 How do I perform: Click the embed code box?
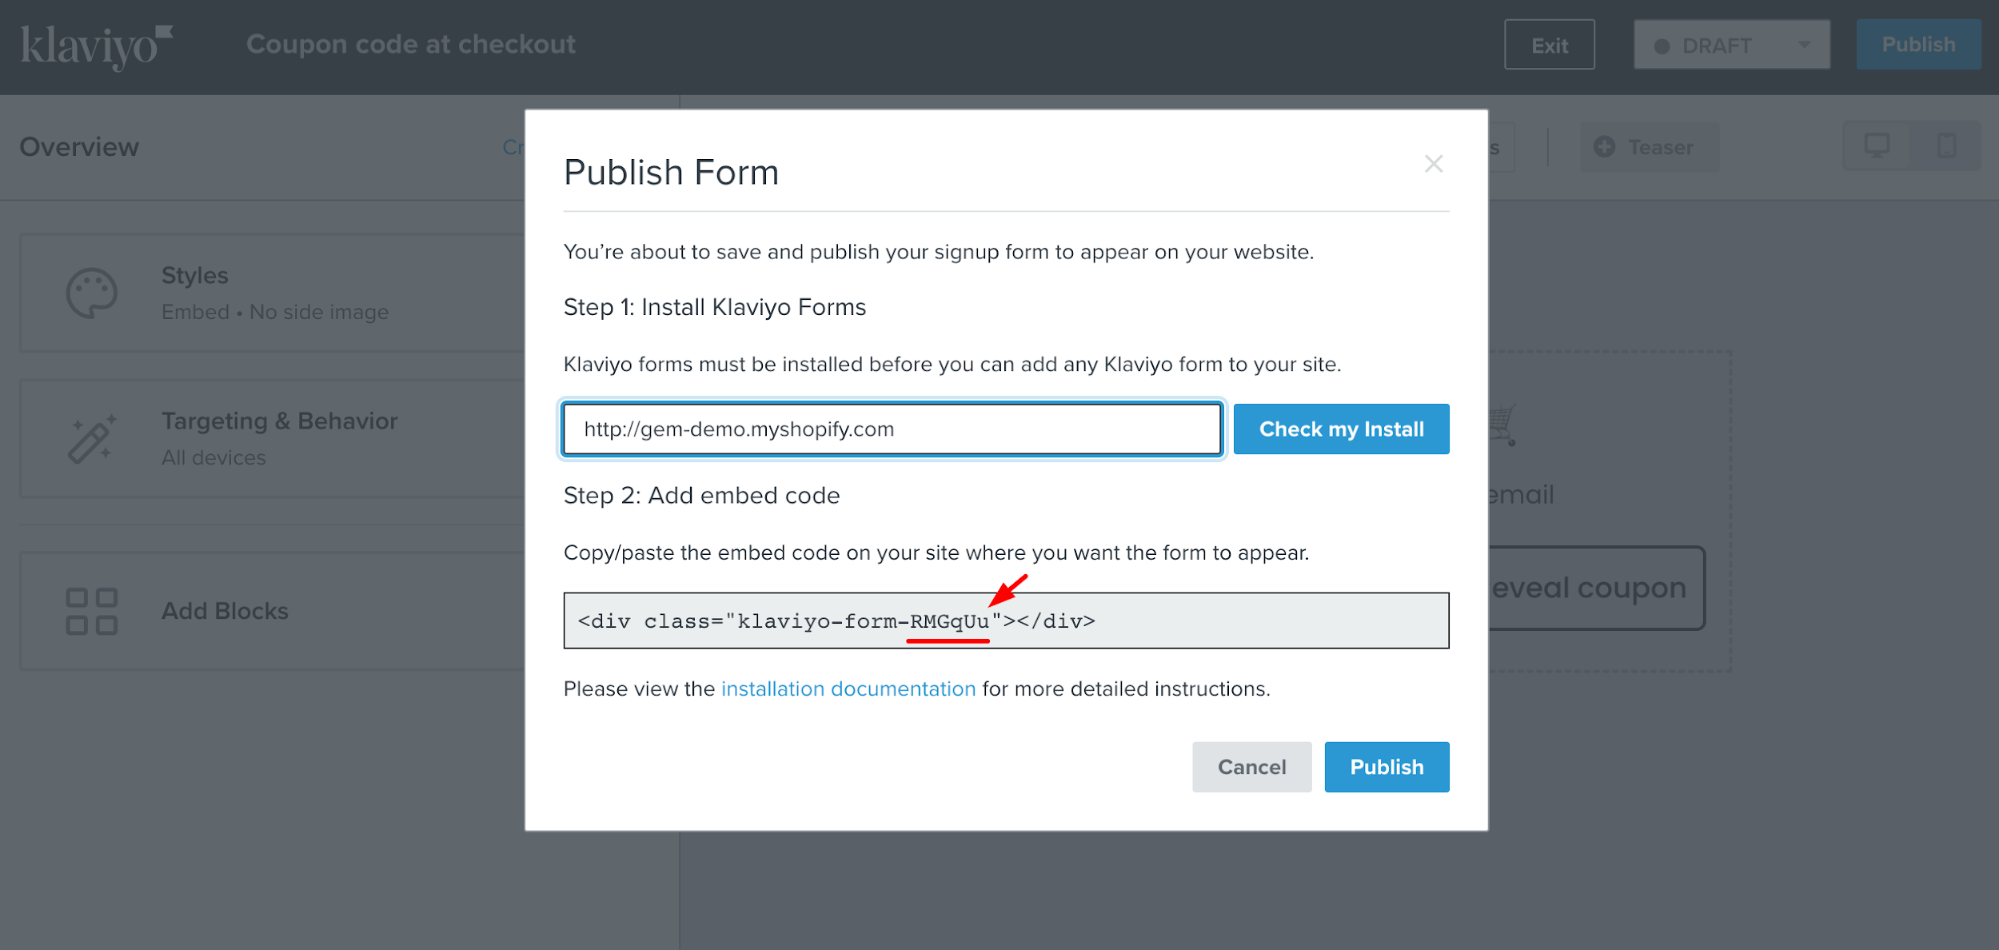(x=1005, y=621)
